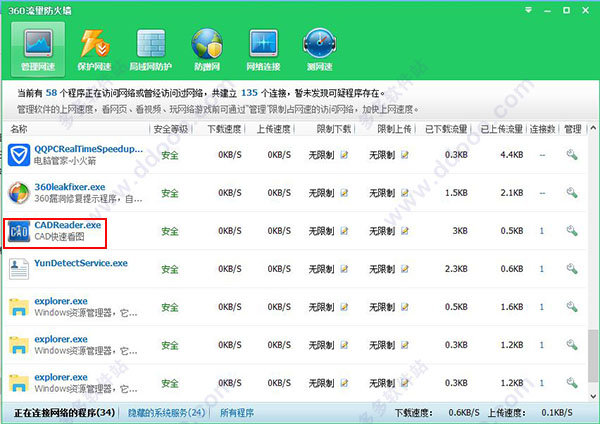
Task: Open the 保护网速 lightning icon
Action: [x=95, y=44]
